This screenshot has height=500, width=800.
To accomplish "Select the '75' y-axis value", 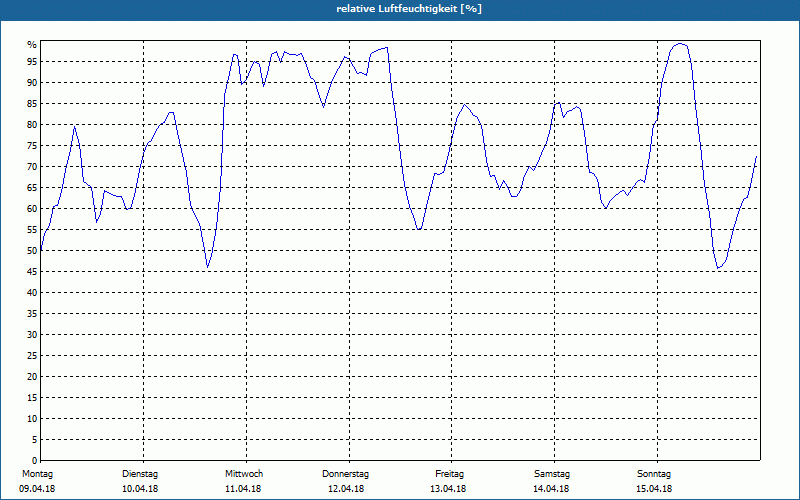I will [x=32, y=145].
